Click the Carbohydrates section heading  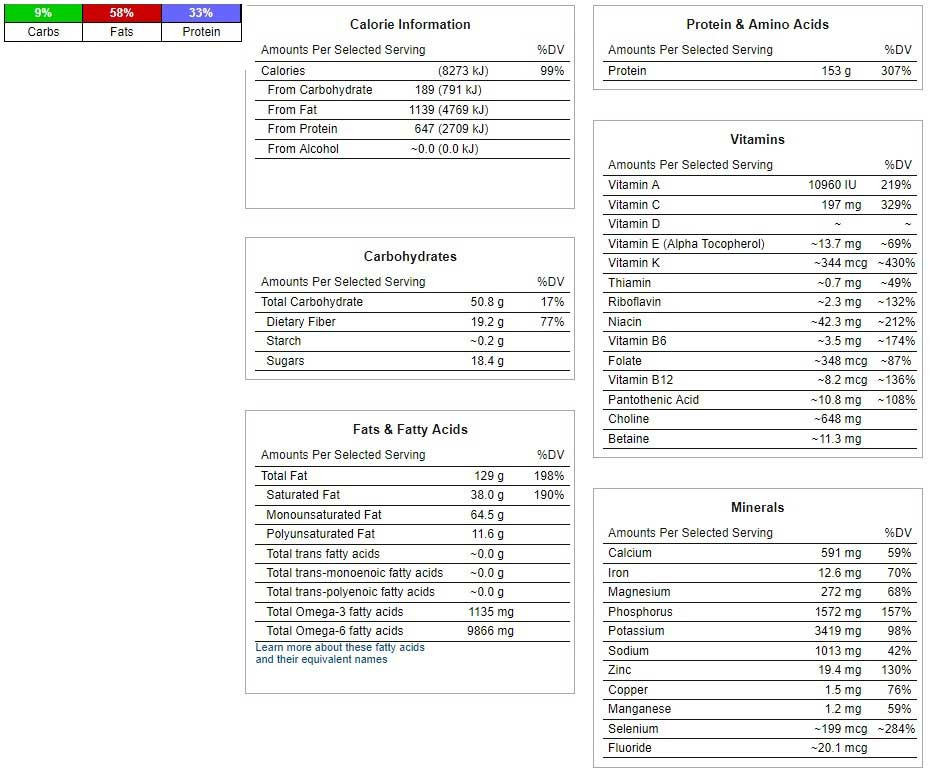tap(410, 256)
